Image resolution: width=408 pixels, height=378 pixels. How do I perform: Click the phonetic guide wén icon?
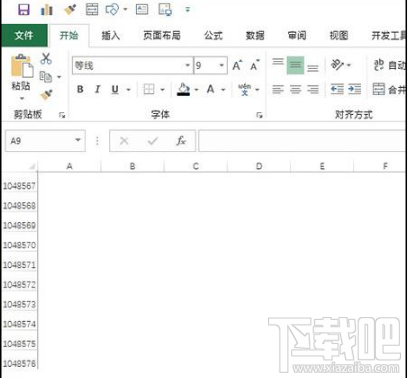[244, 89]
